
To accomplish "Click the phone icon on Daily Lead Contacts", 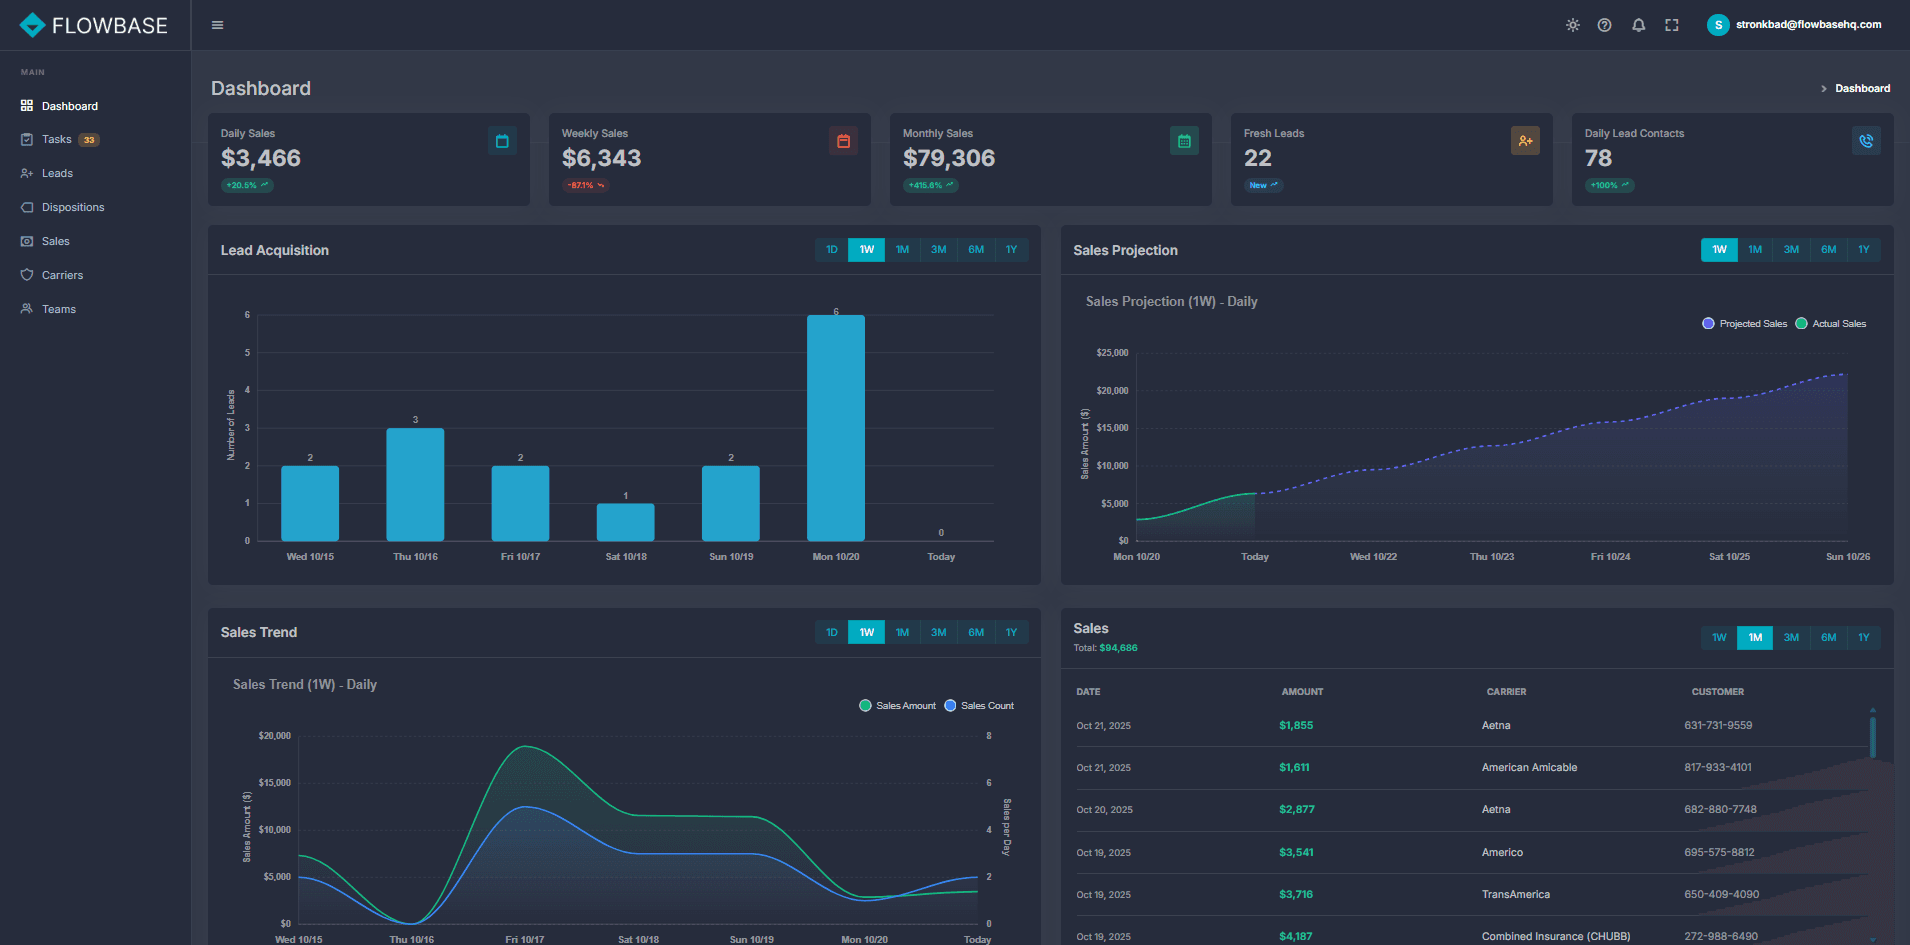I will (x=1866, y=140).
